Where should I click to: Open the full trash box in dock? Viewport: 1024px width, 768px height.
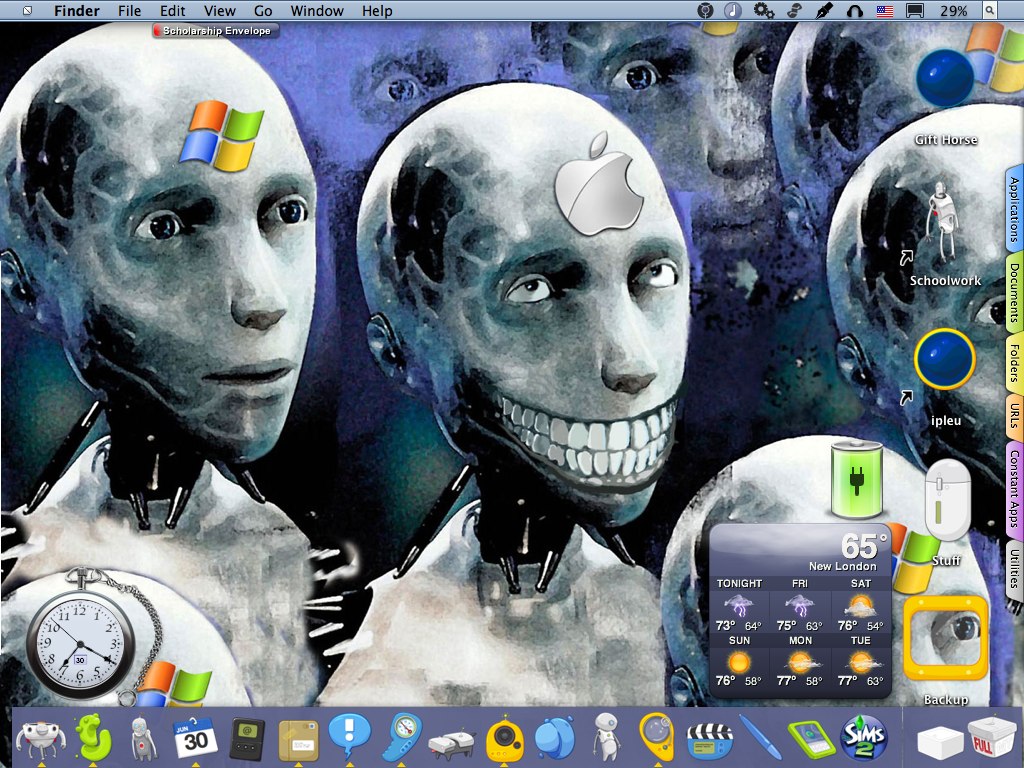coord(991,739)
